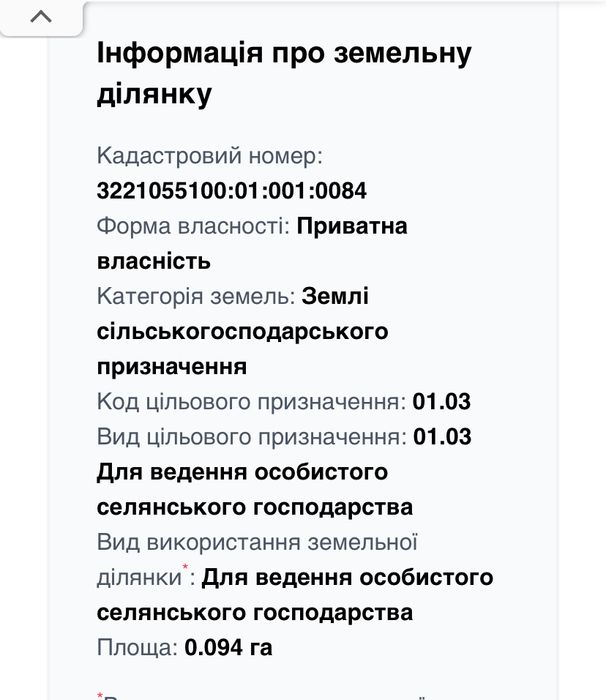The image size is (606, 700).
Task: Click the "Кадастровий номер:" label
Action: [x=210, y=156]
